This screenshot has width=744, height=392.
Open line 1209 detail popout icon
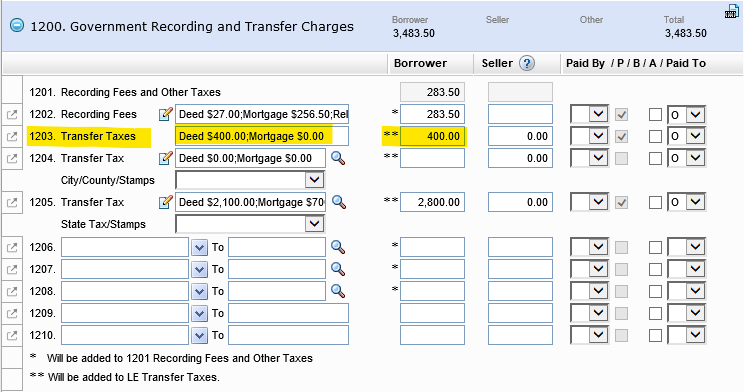pos(12,313)
